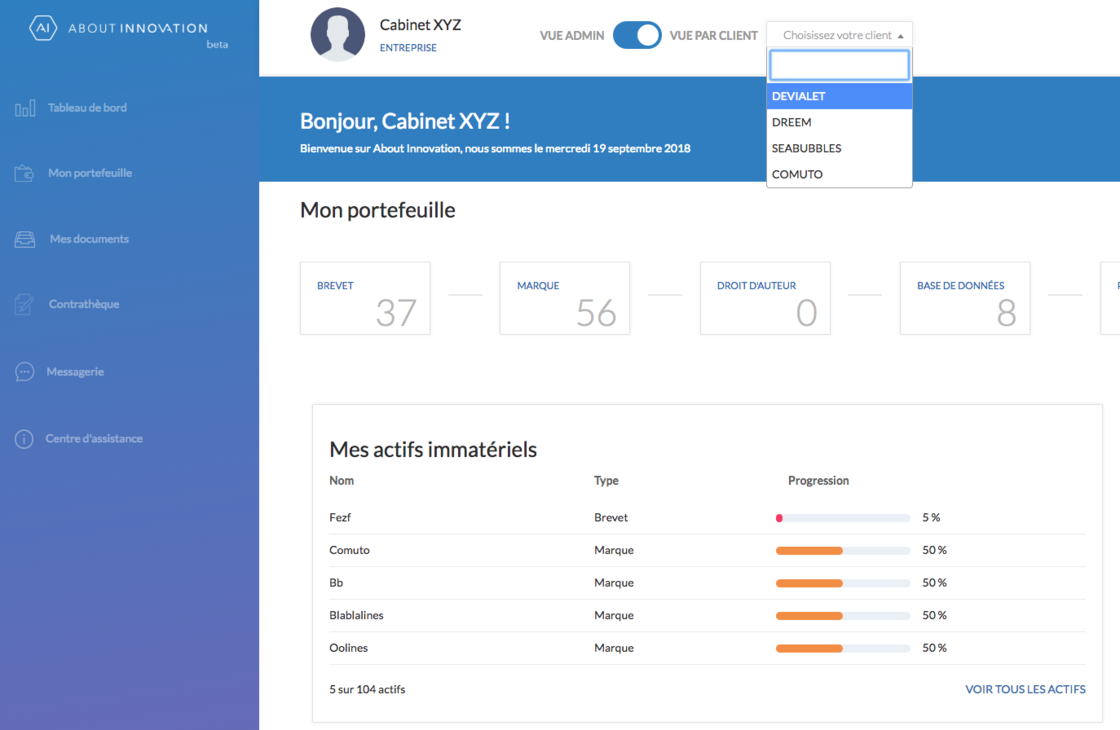Viewport: 1120px width, 730px height.
Task: Choose SEABUBBLES in the client list
Action: tap(839, 149)
